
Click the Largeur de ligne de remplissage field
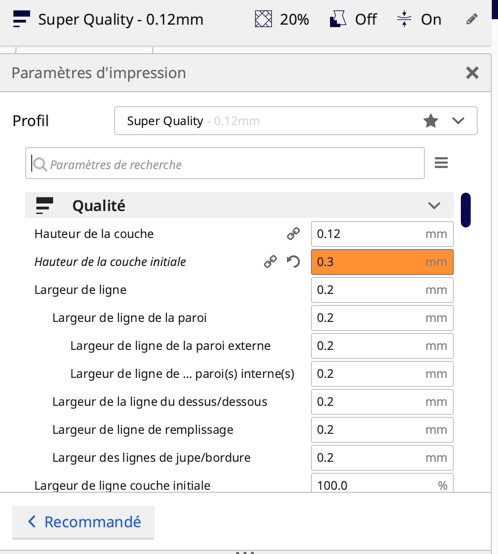pyautogui.click(x=382, y=430)
